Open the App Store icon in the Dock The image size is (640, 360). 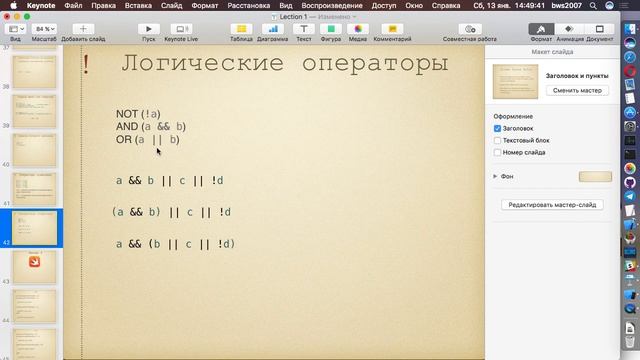tap(630, 112)
